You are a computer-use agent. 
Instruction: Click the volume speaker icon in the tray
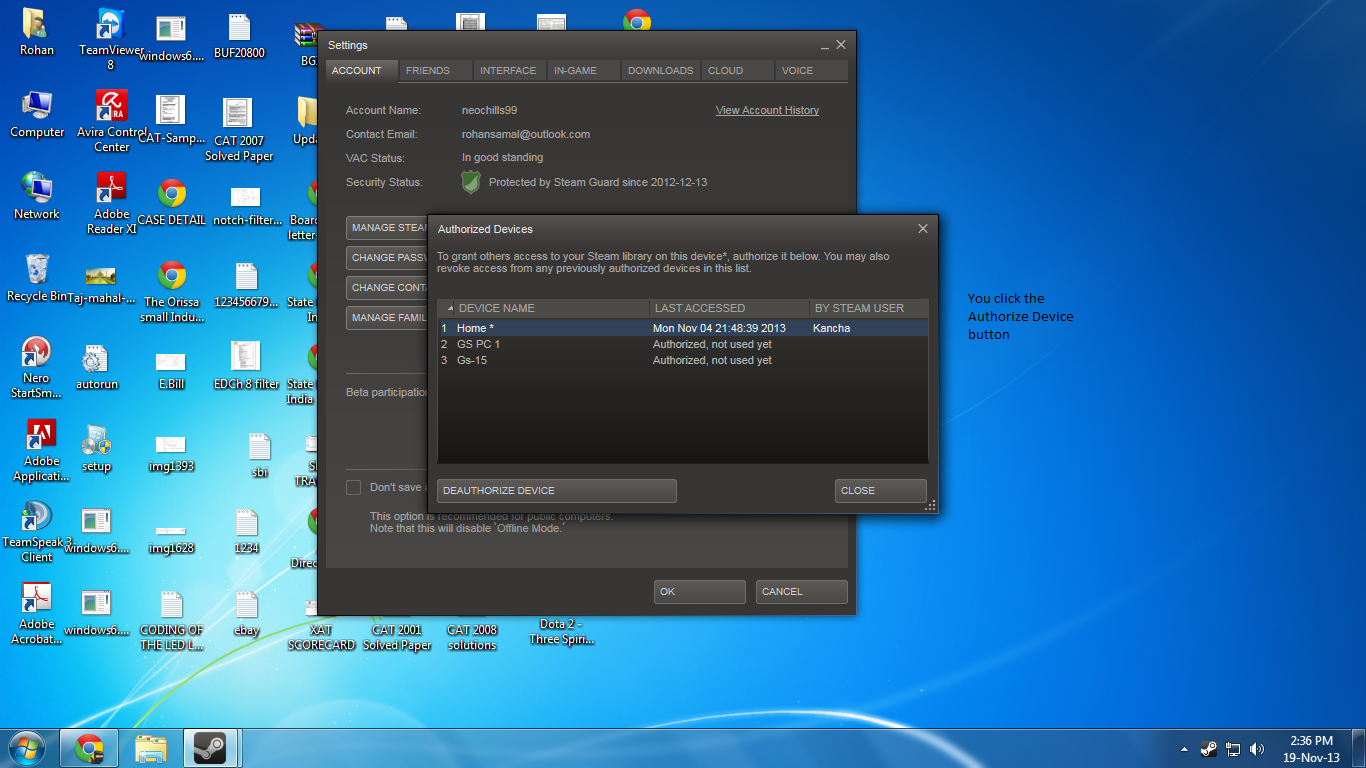[x=1257, y=748]
